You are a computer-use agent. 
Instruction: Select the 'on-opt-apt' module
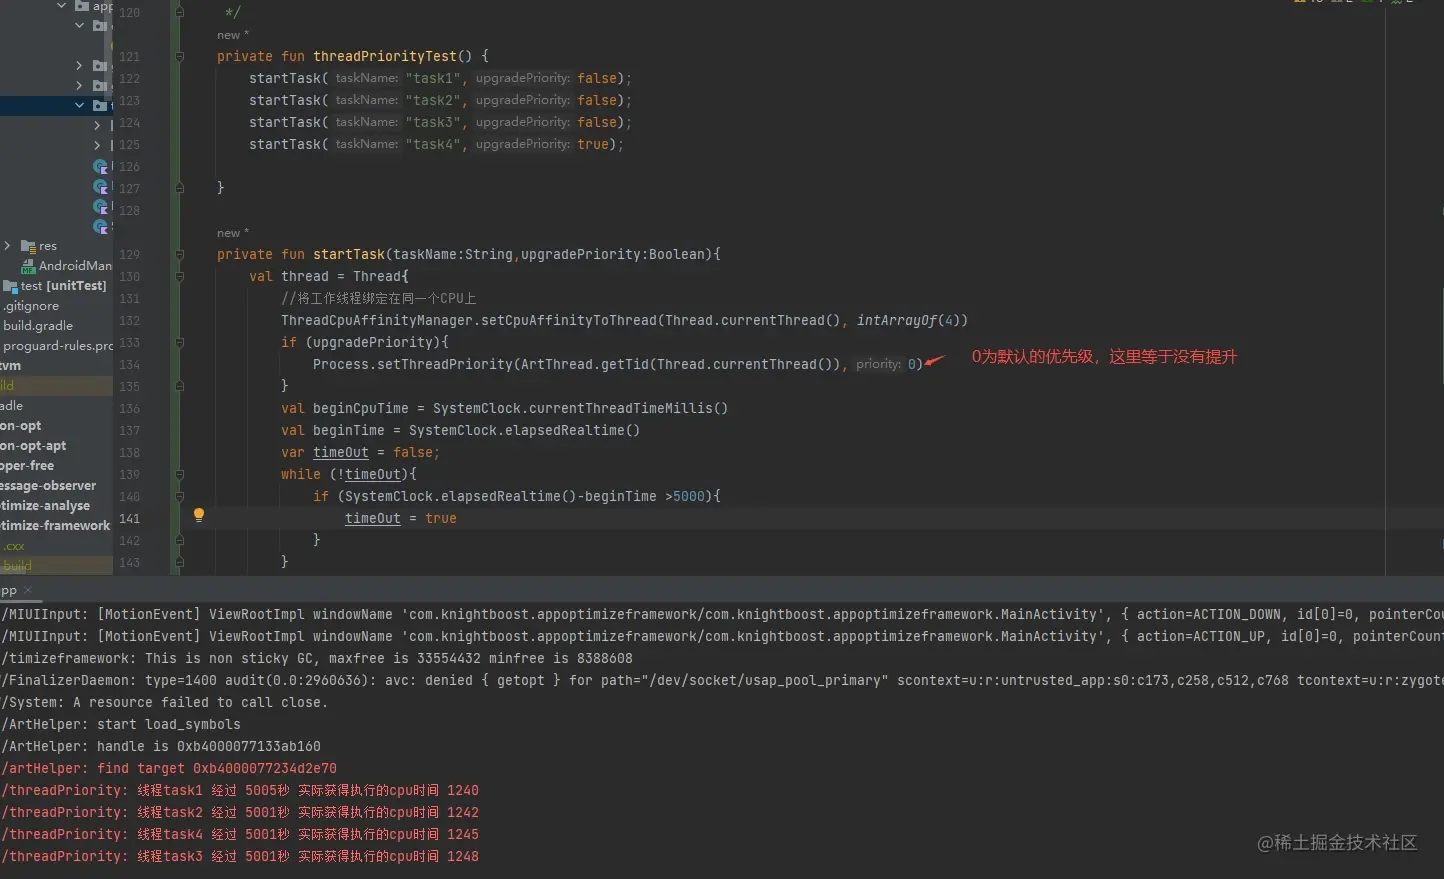[x=33, y=446]
